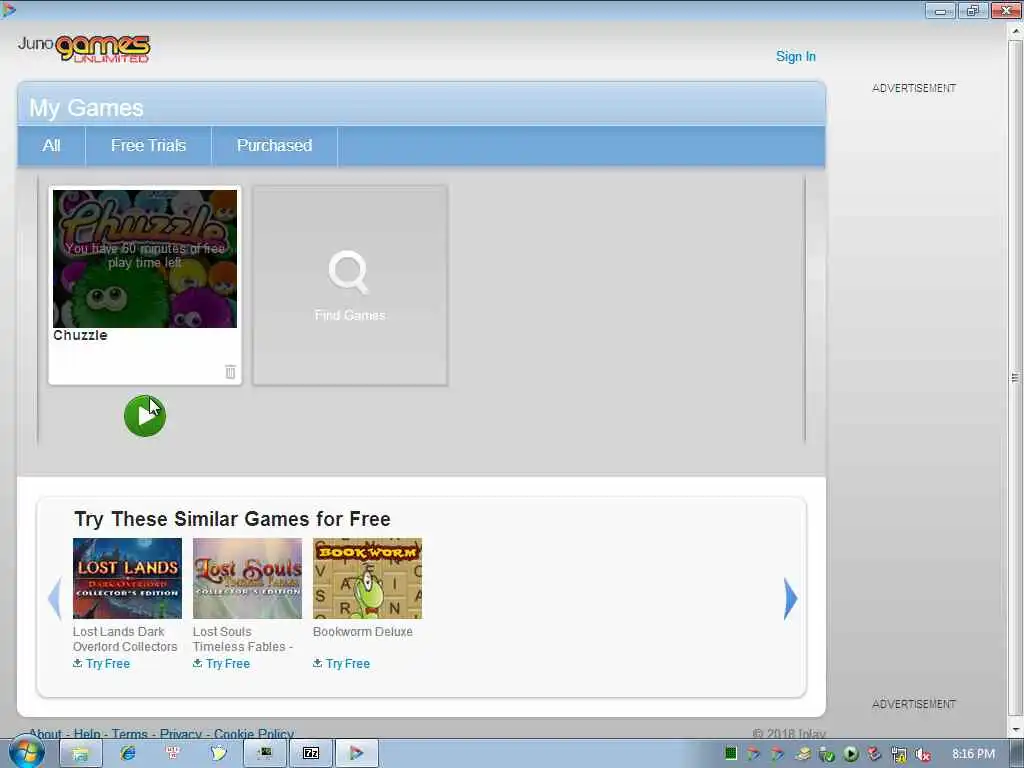Image resolution: width=1024 pixels, height=768 pixels.
Task: Open Windows Explorer from the taskbar
Action: 80,754
